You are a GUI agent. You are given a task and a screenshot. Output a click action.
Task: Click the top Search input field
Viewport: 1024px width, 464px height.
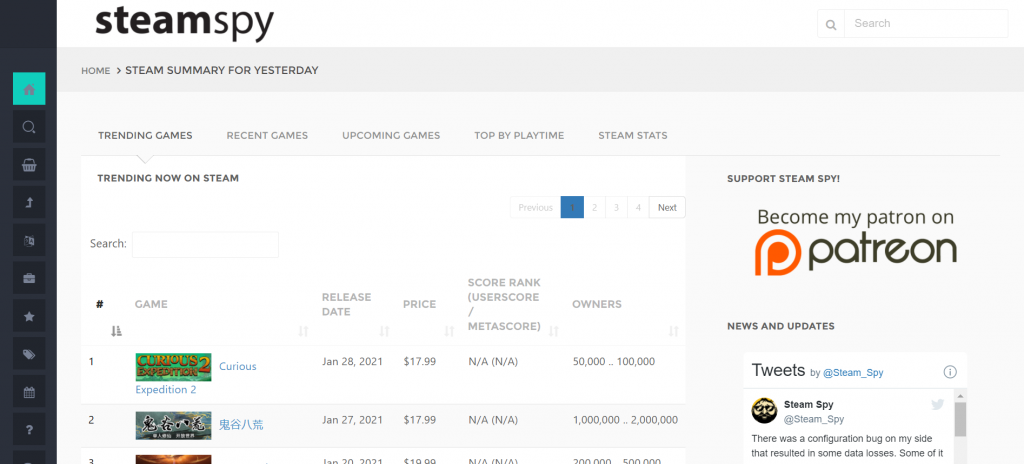tap(926, 24)
